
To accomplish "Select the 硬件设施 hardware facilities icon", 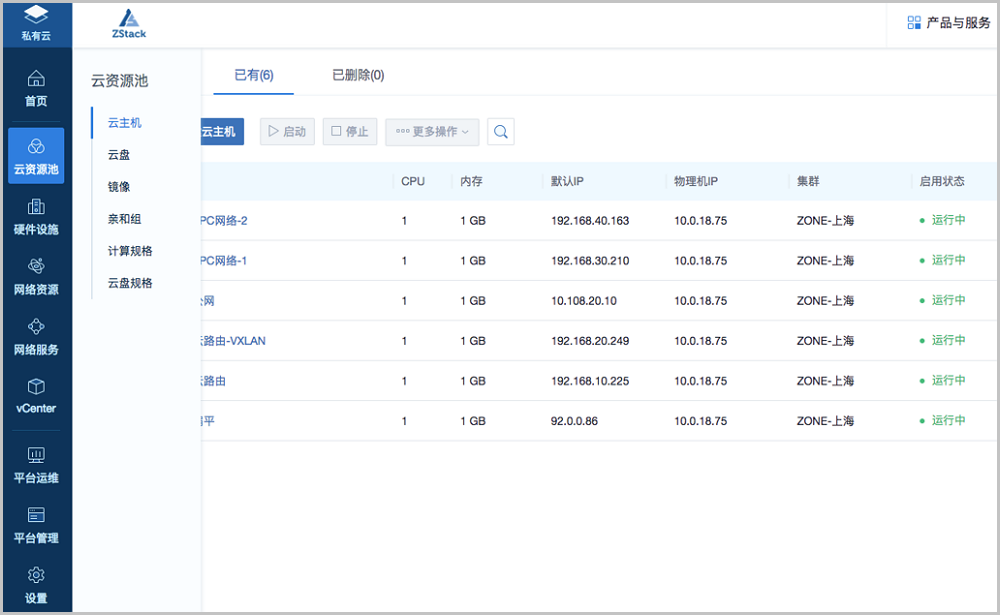I will pyautogui.click(x=36, y=207).
